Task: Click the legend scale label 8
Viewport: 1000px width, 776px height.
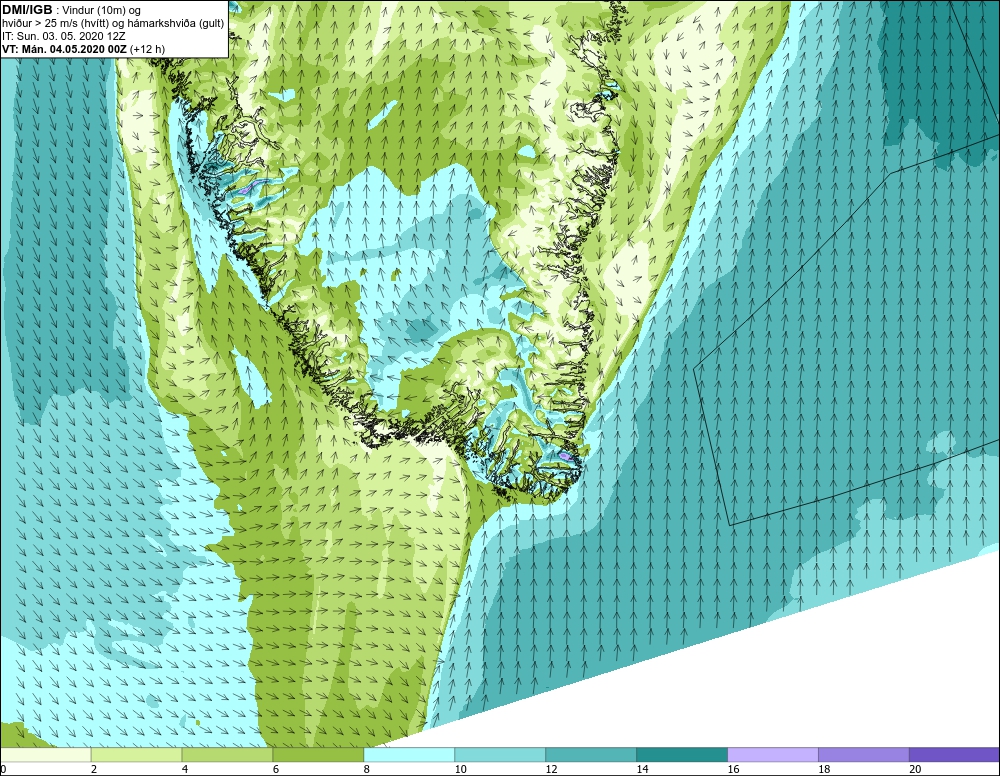Action: tap(366, 770)
